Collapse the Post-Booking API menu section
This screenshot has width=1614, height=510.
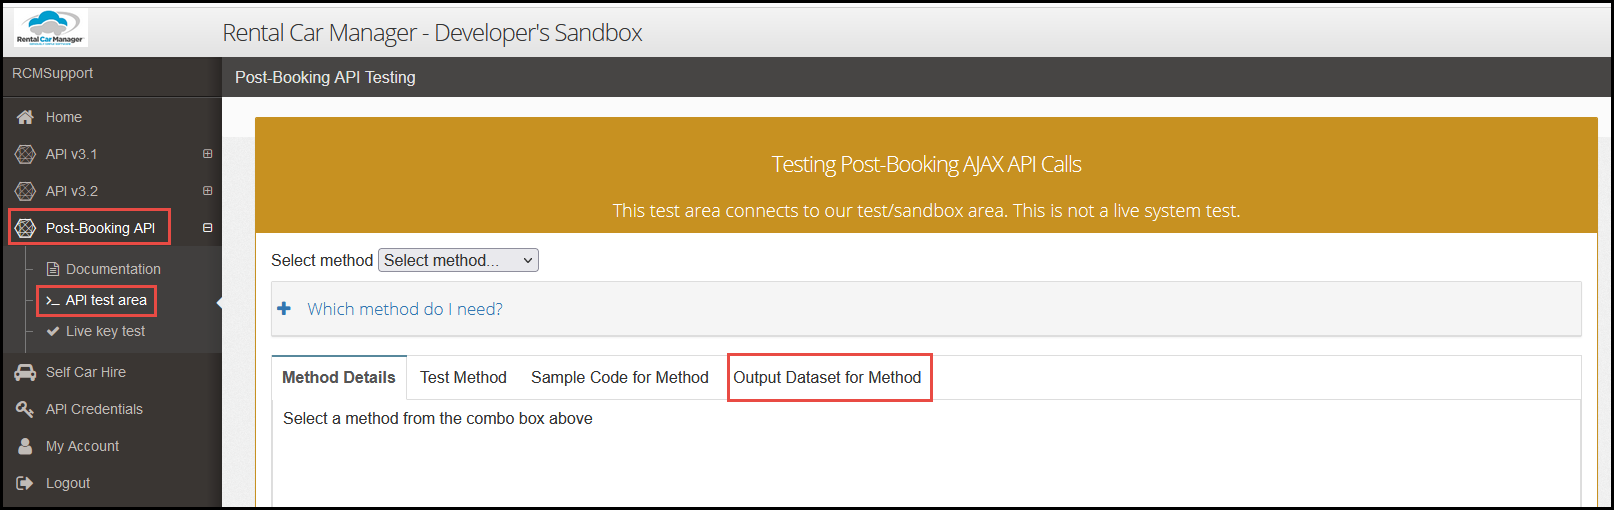coord(208,228)
